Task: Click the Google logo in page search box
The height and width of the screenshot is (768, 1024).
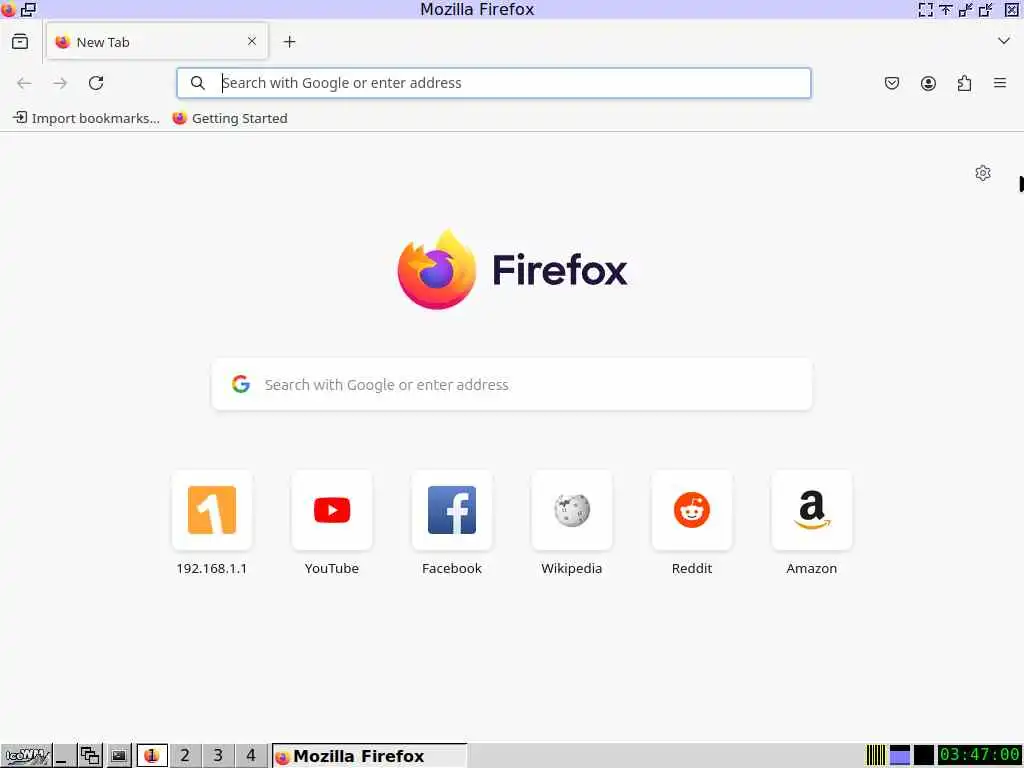Action: point(241,384)
